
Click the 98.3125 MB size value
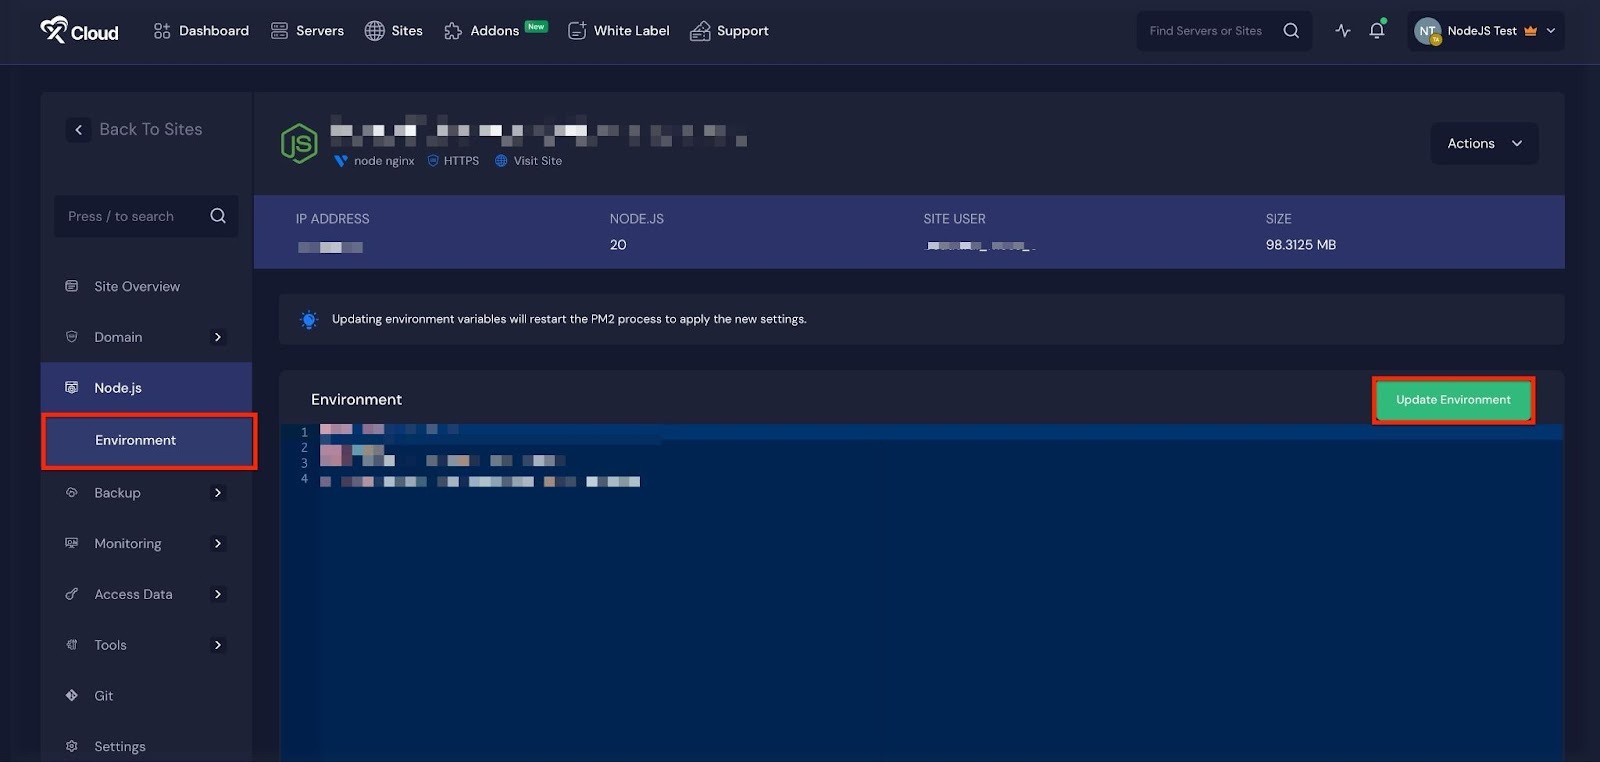(x=1301, y=245)
